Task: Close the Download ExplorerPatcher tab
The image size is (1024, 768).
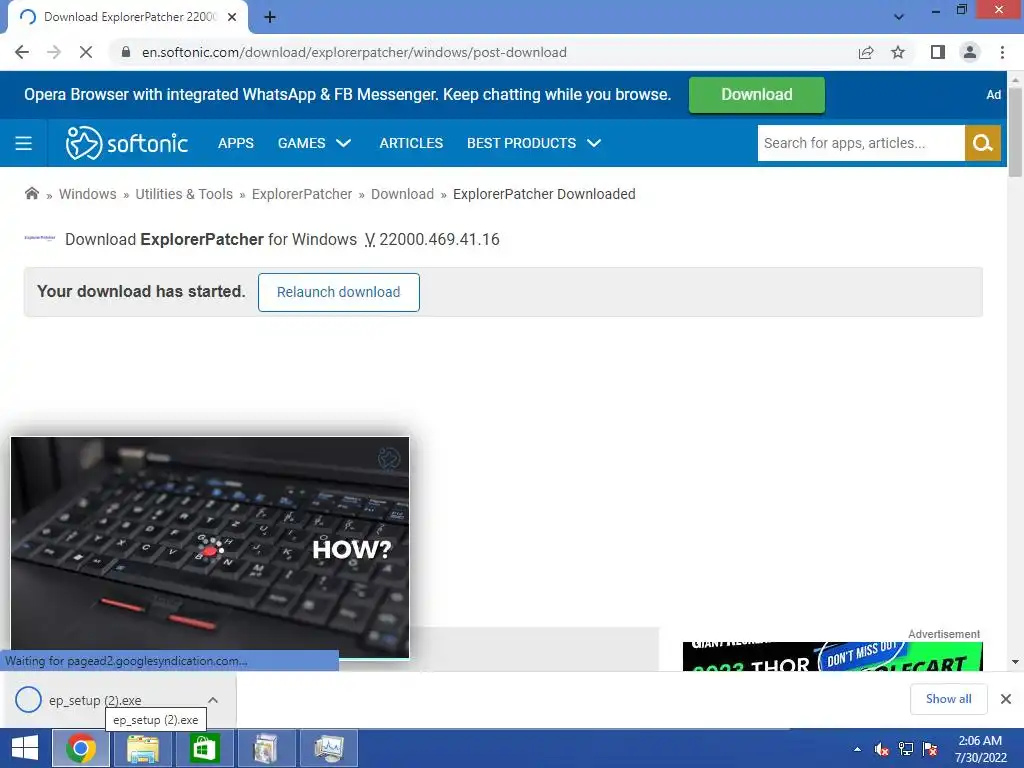Action: [x=232, y=17]
